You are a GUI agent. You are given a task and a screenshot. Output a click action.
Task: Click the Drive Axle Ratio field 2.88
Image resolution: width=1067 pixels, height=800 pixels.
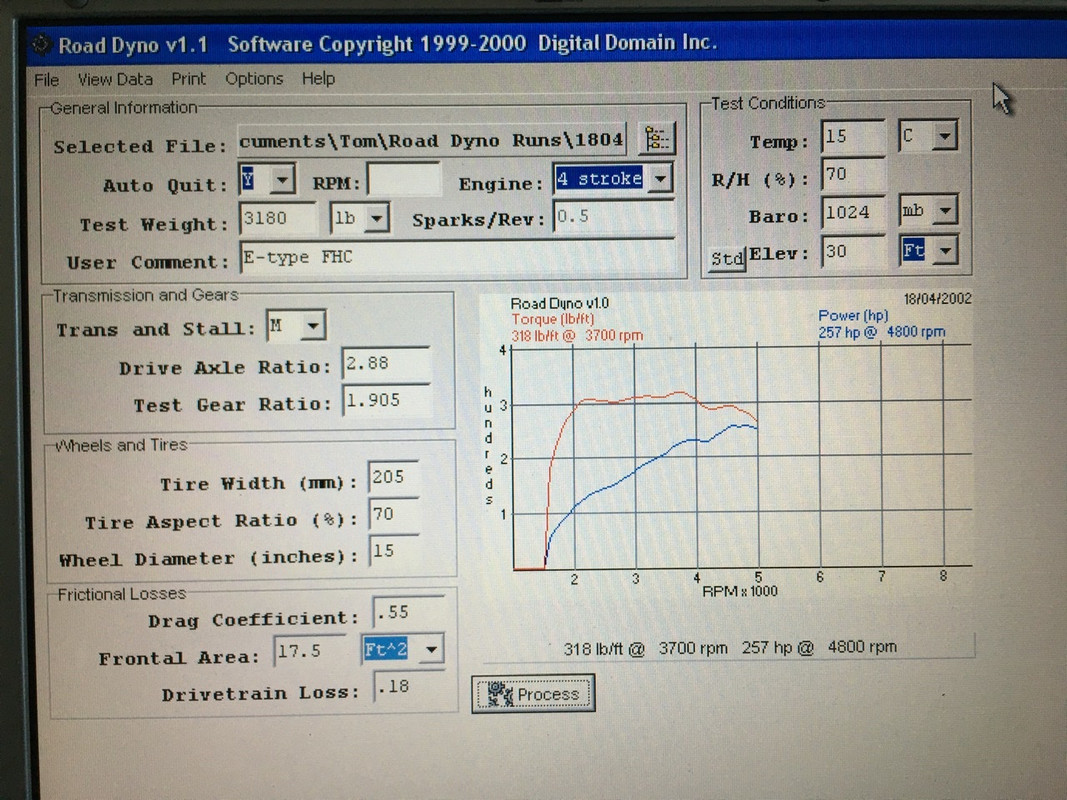tap(387, 364)
